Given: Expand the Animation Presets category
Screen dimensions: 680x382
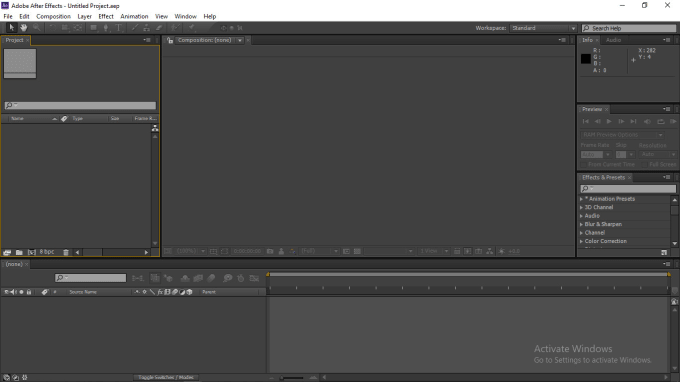Looking at the screenshot, I should click(582, 199).
